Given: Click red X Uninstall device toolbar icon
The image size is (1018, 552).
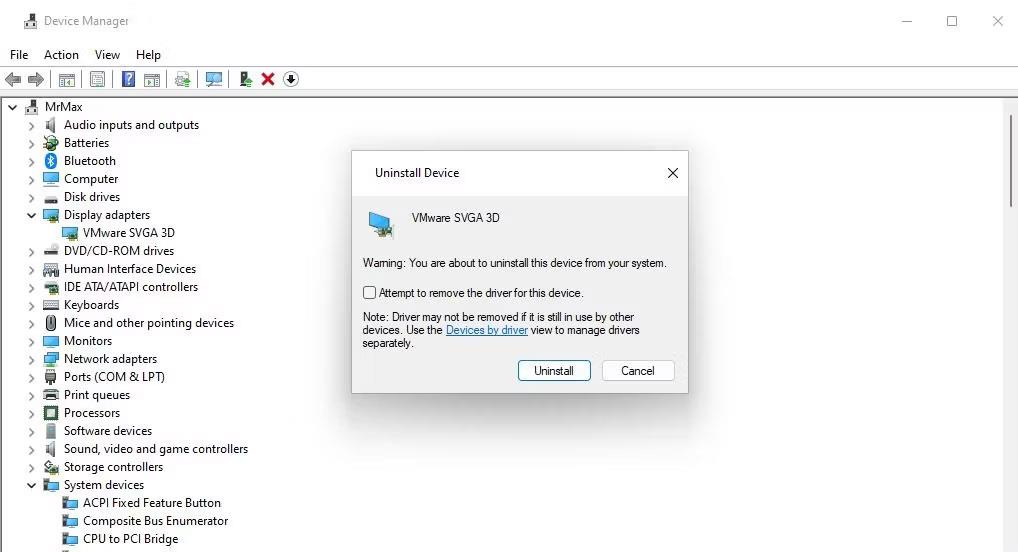Looking at the screenshot, I should [x=267, y=79].
